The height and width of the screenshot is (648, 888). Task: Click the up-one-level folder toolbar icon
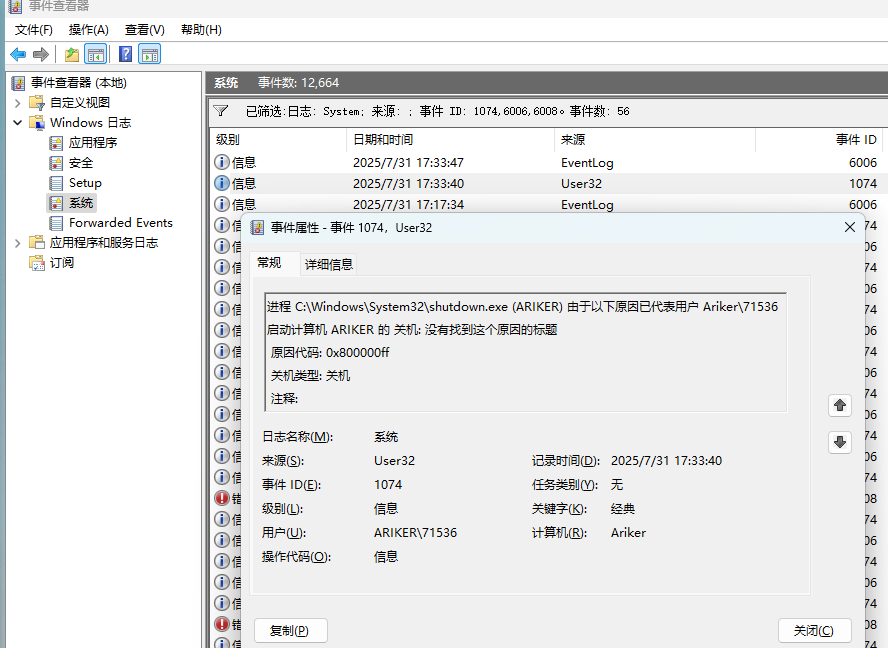(72, 54)
